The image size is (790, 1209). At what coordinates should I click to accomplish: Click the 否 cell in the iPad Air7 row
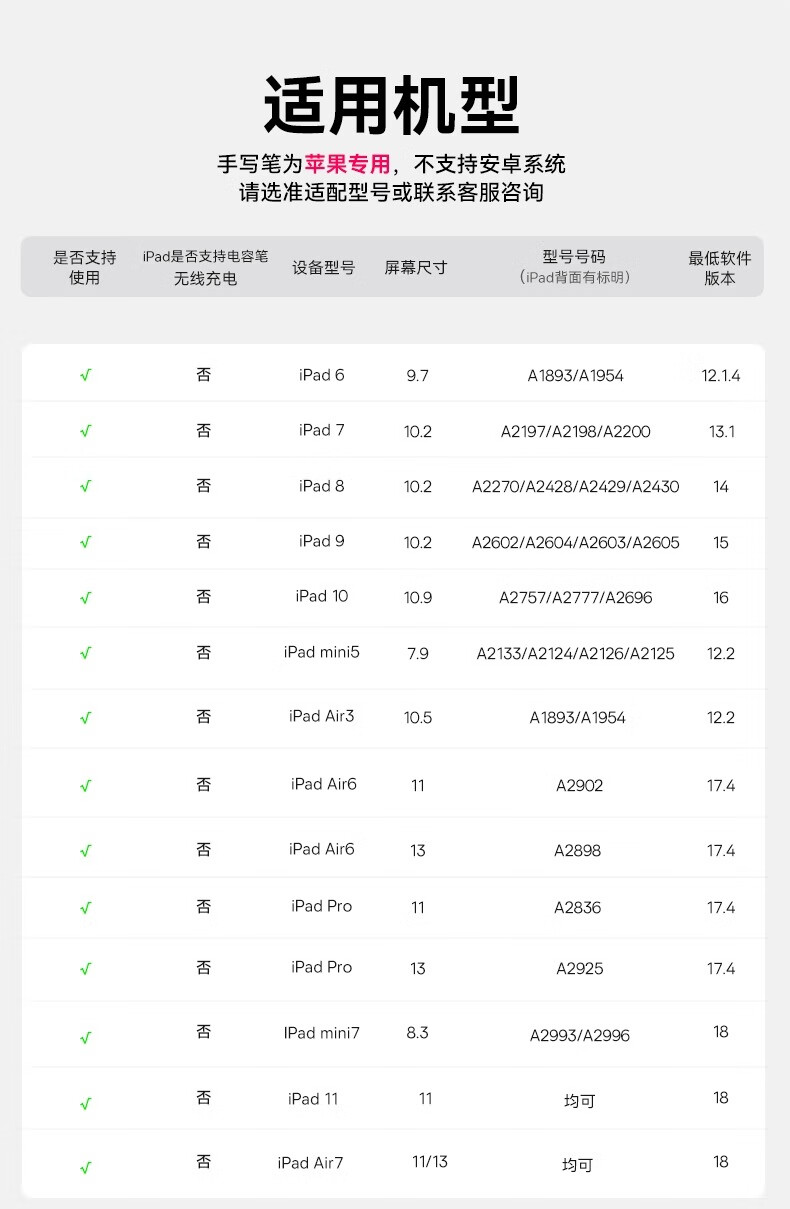pyautogui.click(x=204, y=1162)
